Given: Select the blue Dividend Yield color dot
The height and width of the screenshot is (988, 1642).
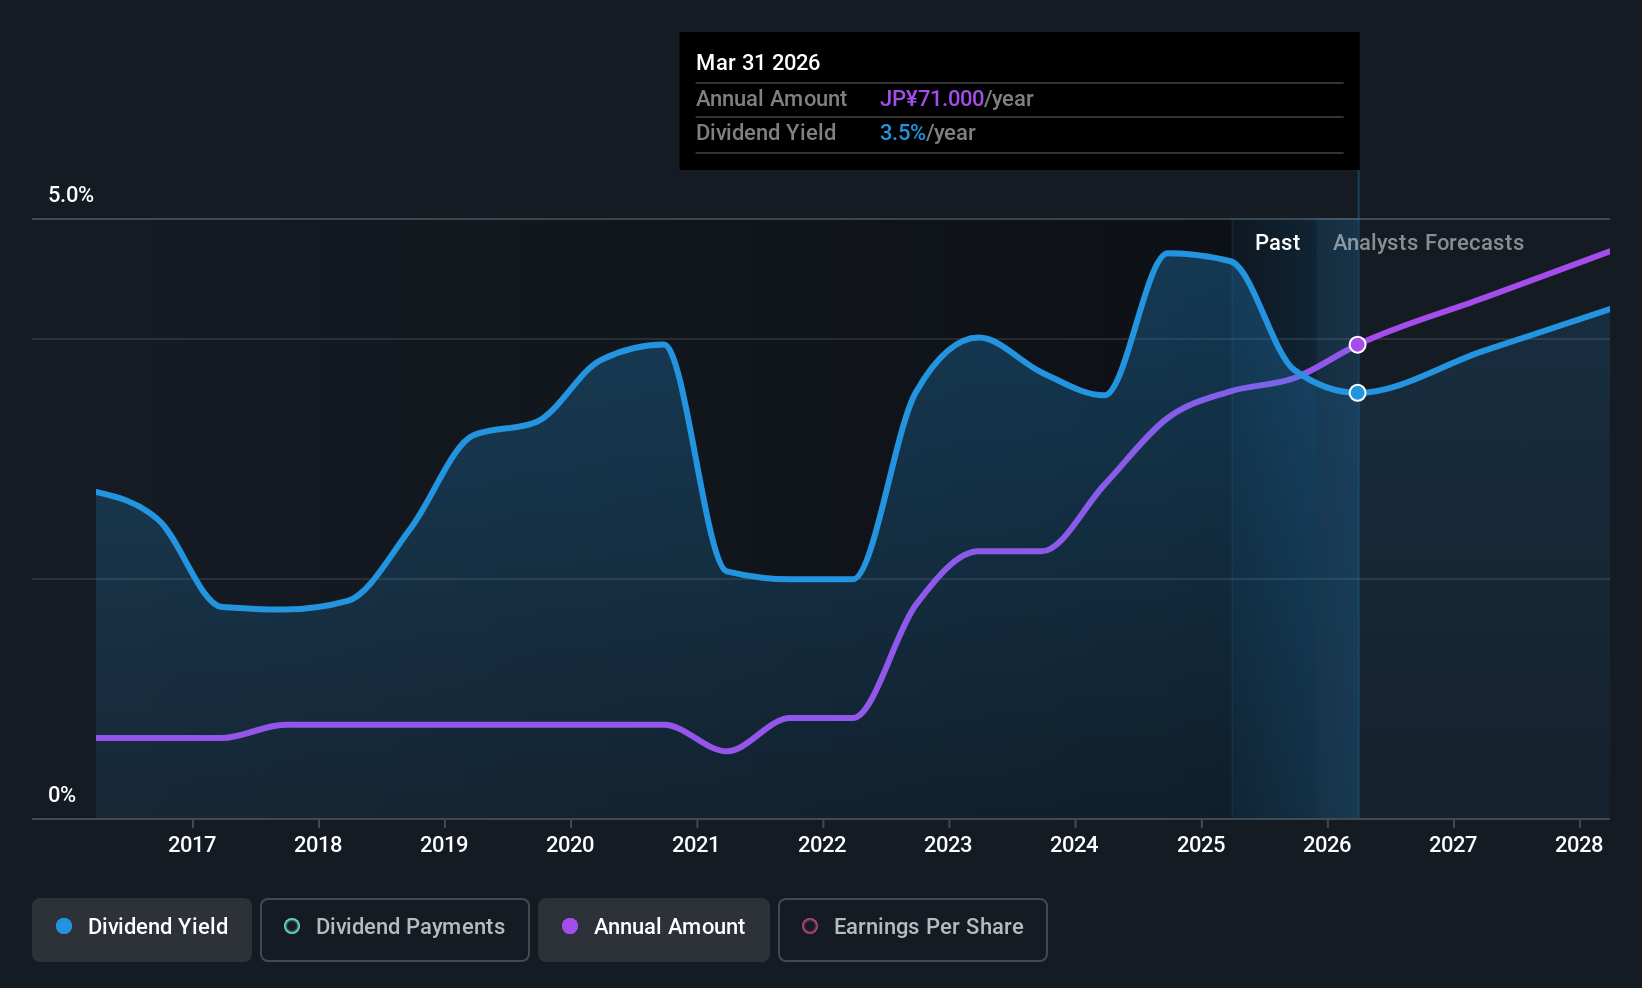Looking at the screenshot, I should 63,927.
